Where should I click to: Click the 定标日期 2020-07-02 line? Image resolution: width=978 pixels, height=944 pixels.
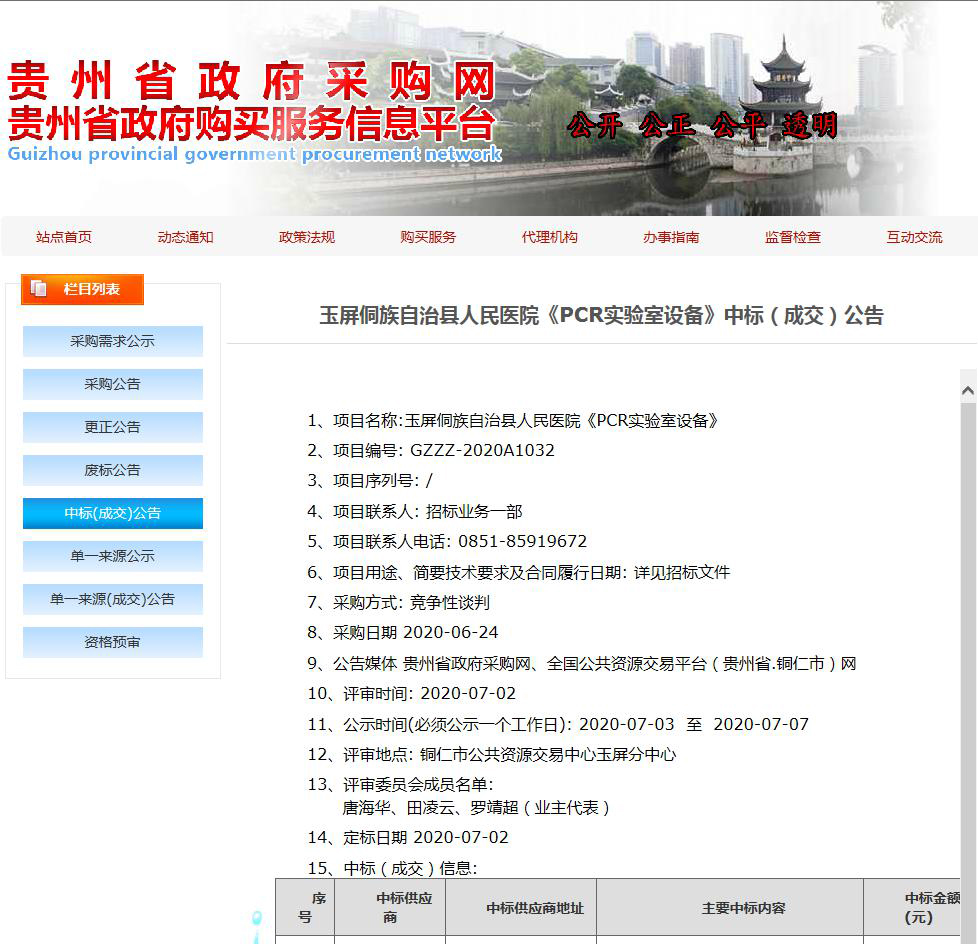pos(408,837)
